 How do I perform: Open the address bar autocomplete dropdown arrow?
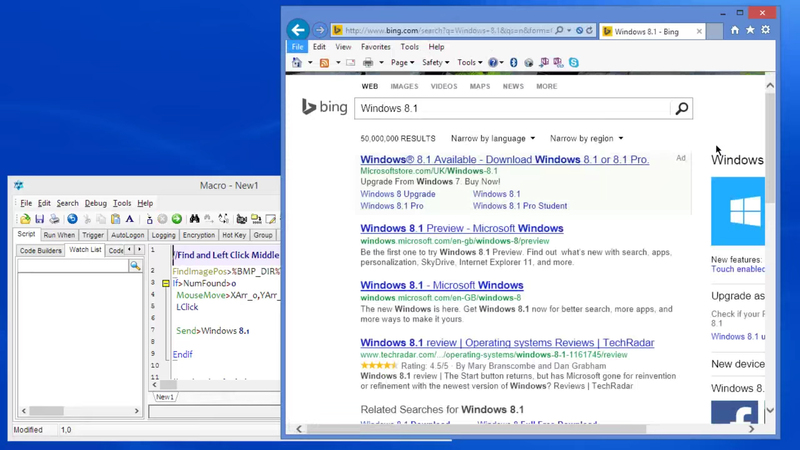569,31
